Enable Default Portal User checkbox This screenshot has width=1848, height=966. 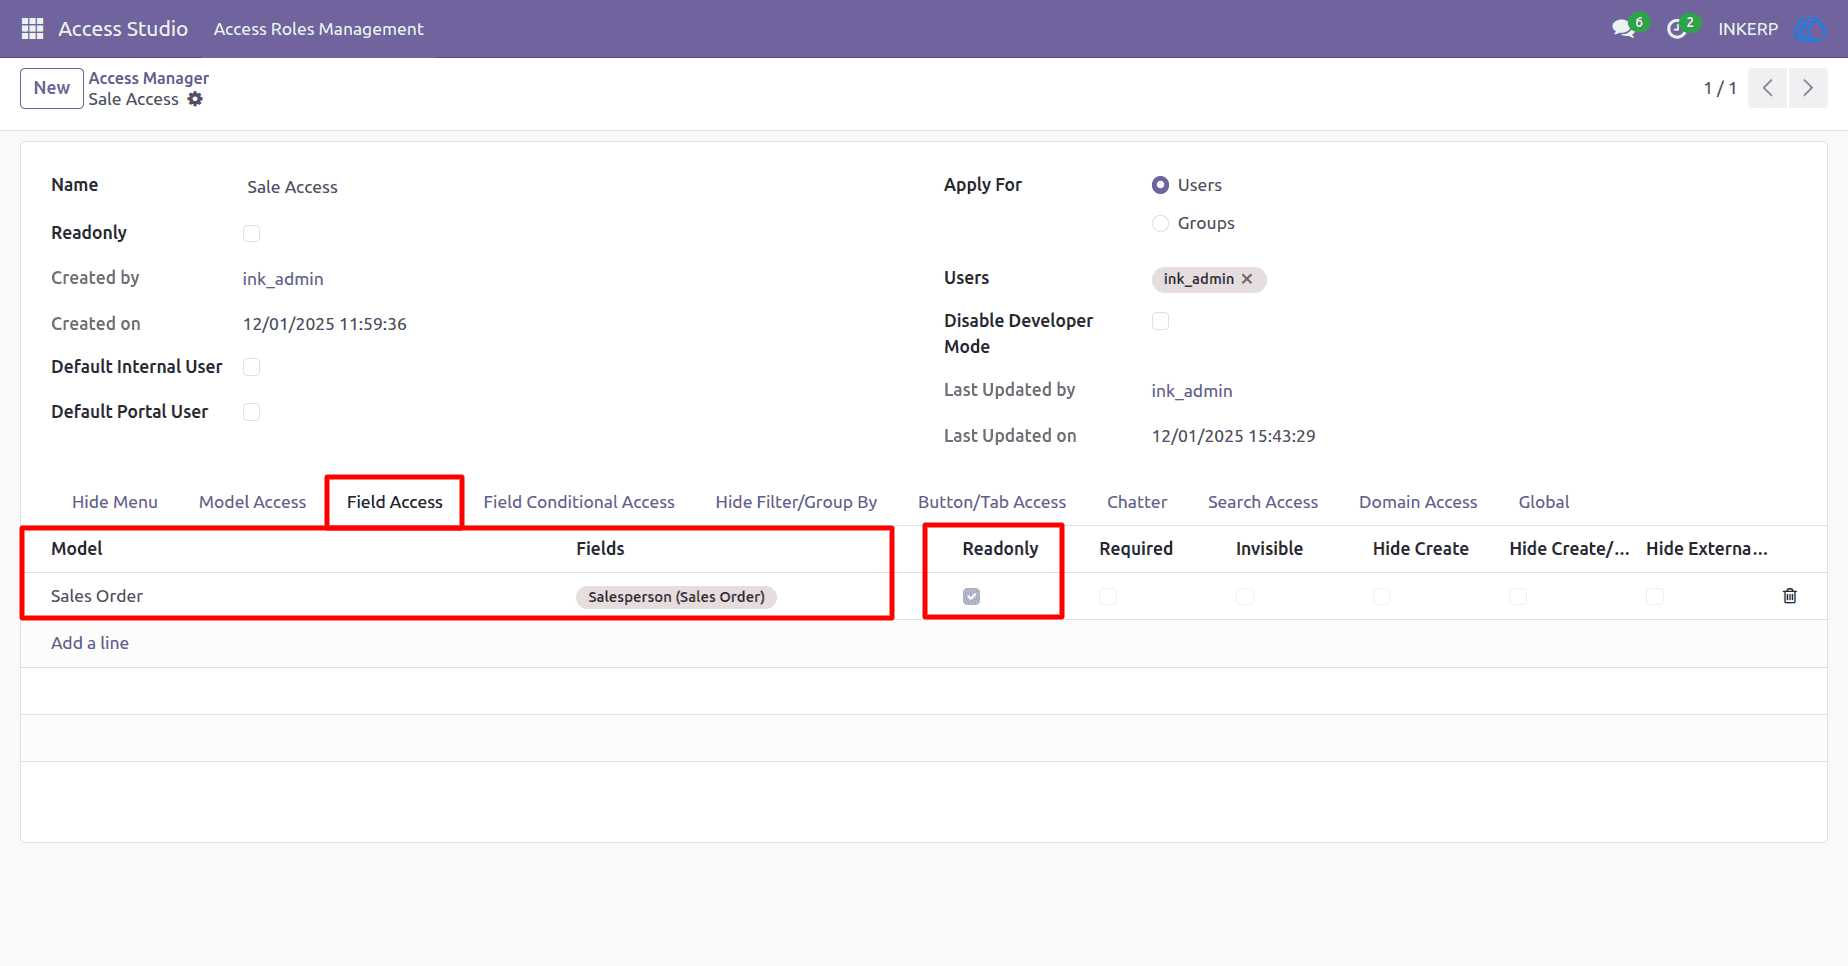click(x=251, y=412)
